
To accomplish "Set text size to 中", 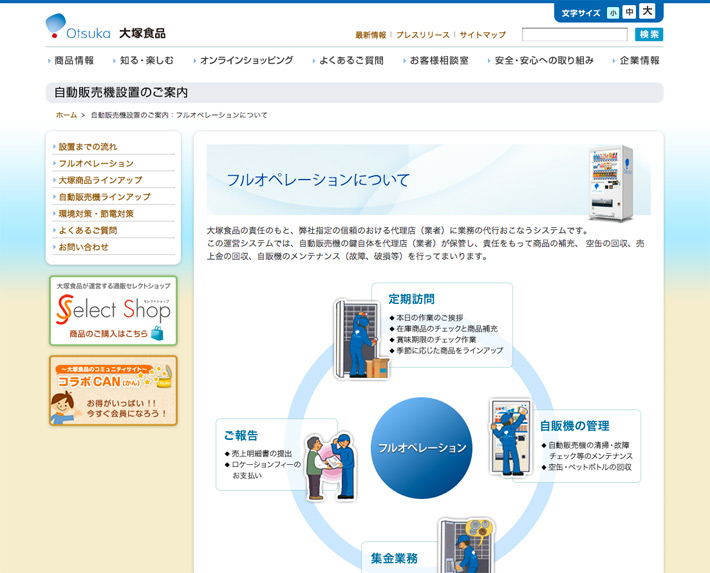I will (629, 12).
